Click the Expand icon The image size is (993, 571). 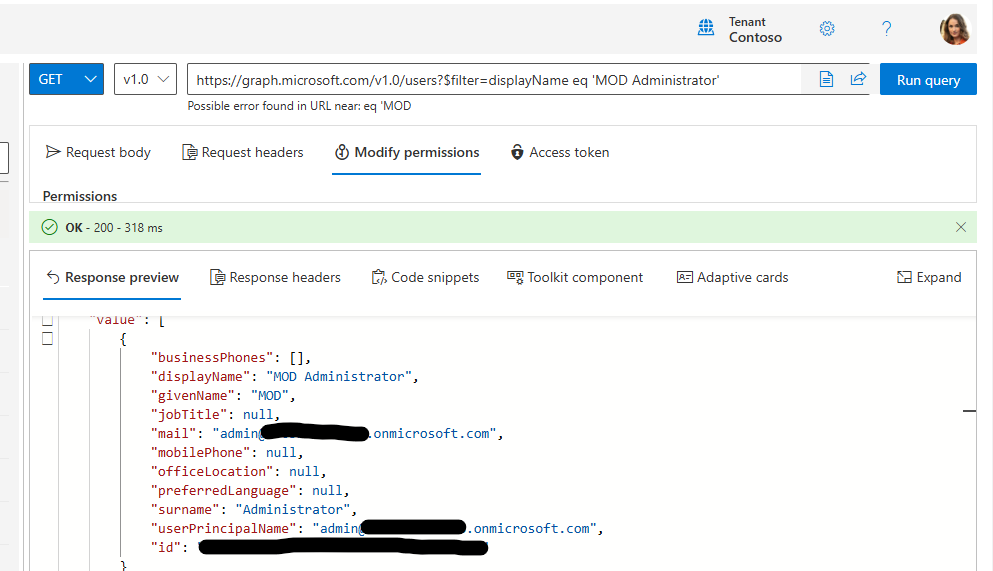click(x=904, y=277)
